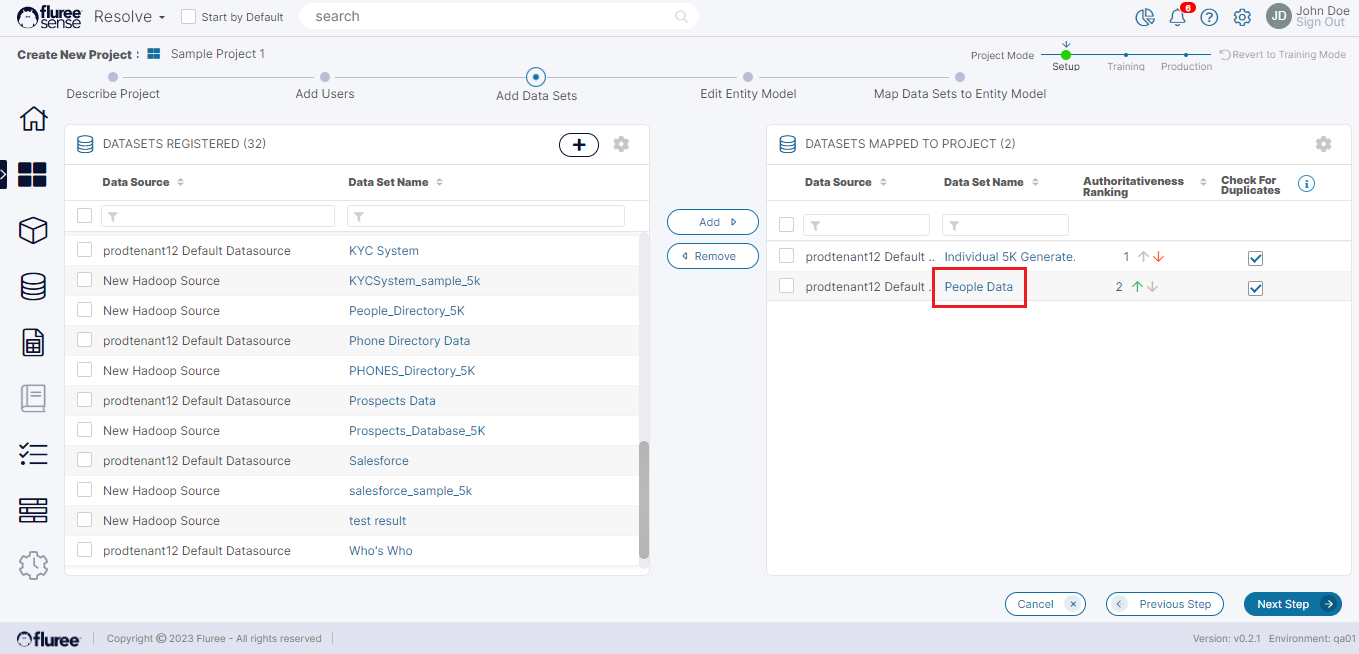This screenshot has width=1359, height=654.
Task: Uncheck Check For Duplicates for People Data
Action: (x=1256, y=288)
